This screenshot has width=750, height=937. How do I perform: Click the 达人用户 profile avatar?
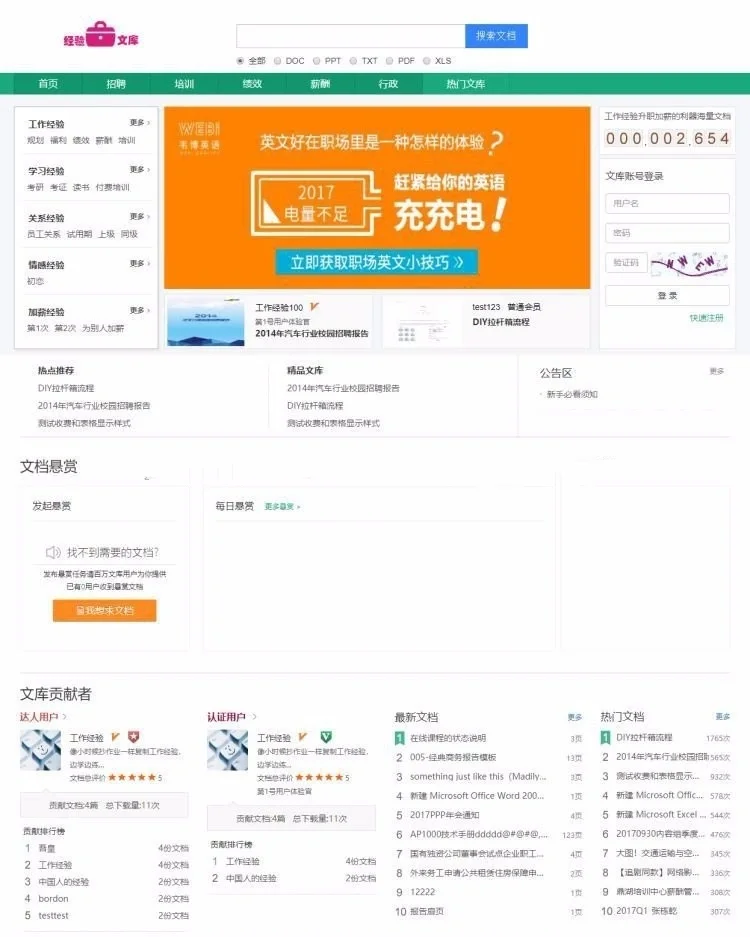(40, 750)
